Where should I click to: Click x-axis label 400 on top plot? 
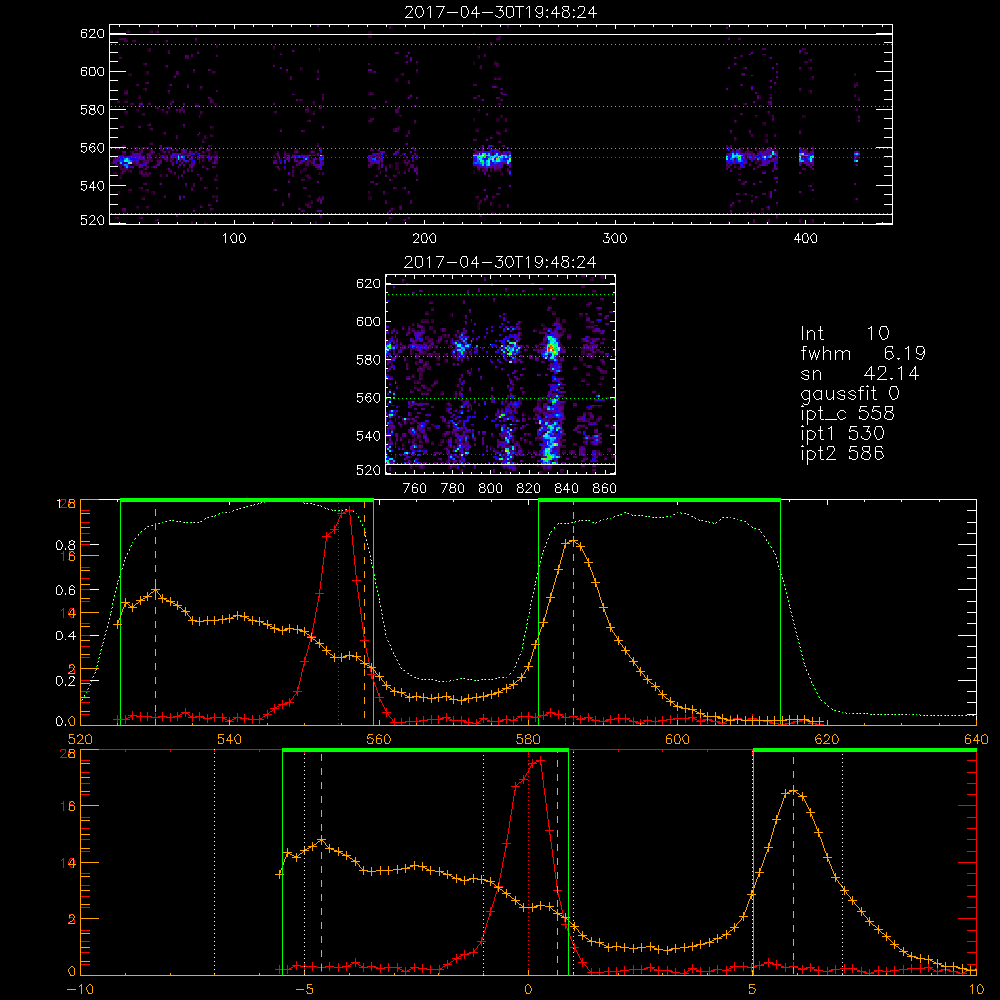click(x=805, y=239)
